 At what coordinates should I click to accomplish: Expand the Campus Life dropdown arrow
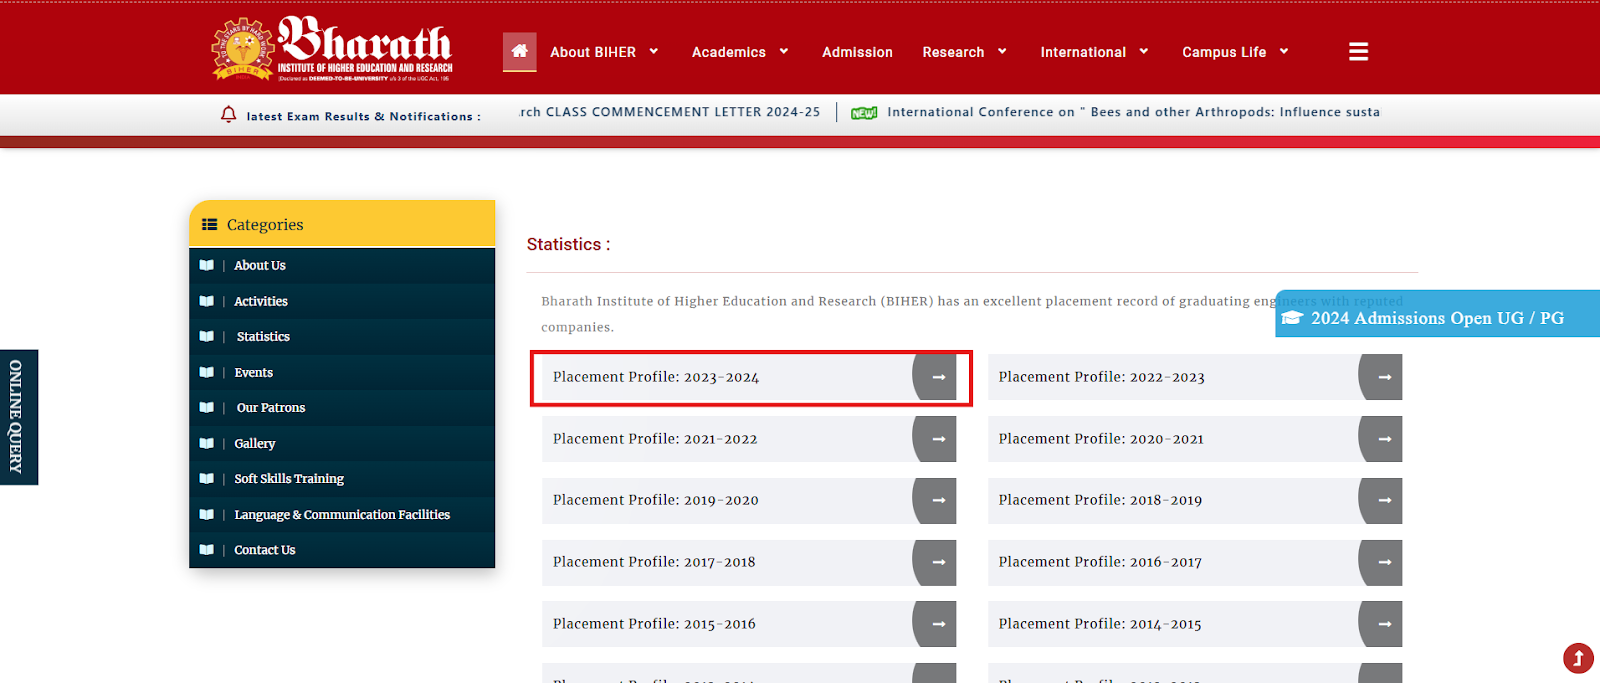click(x=1284, y=51)
